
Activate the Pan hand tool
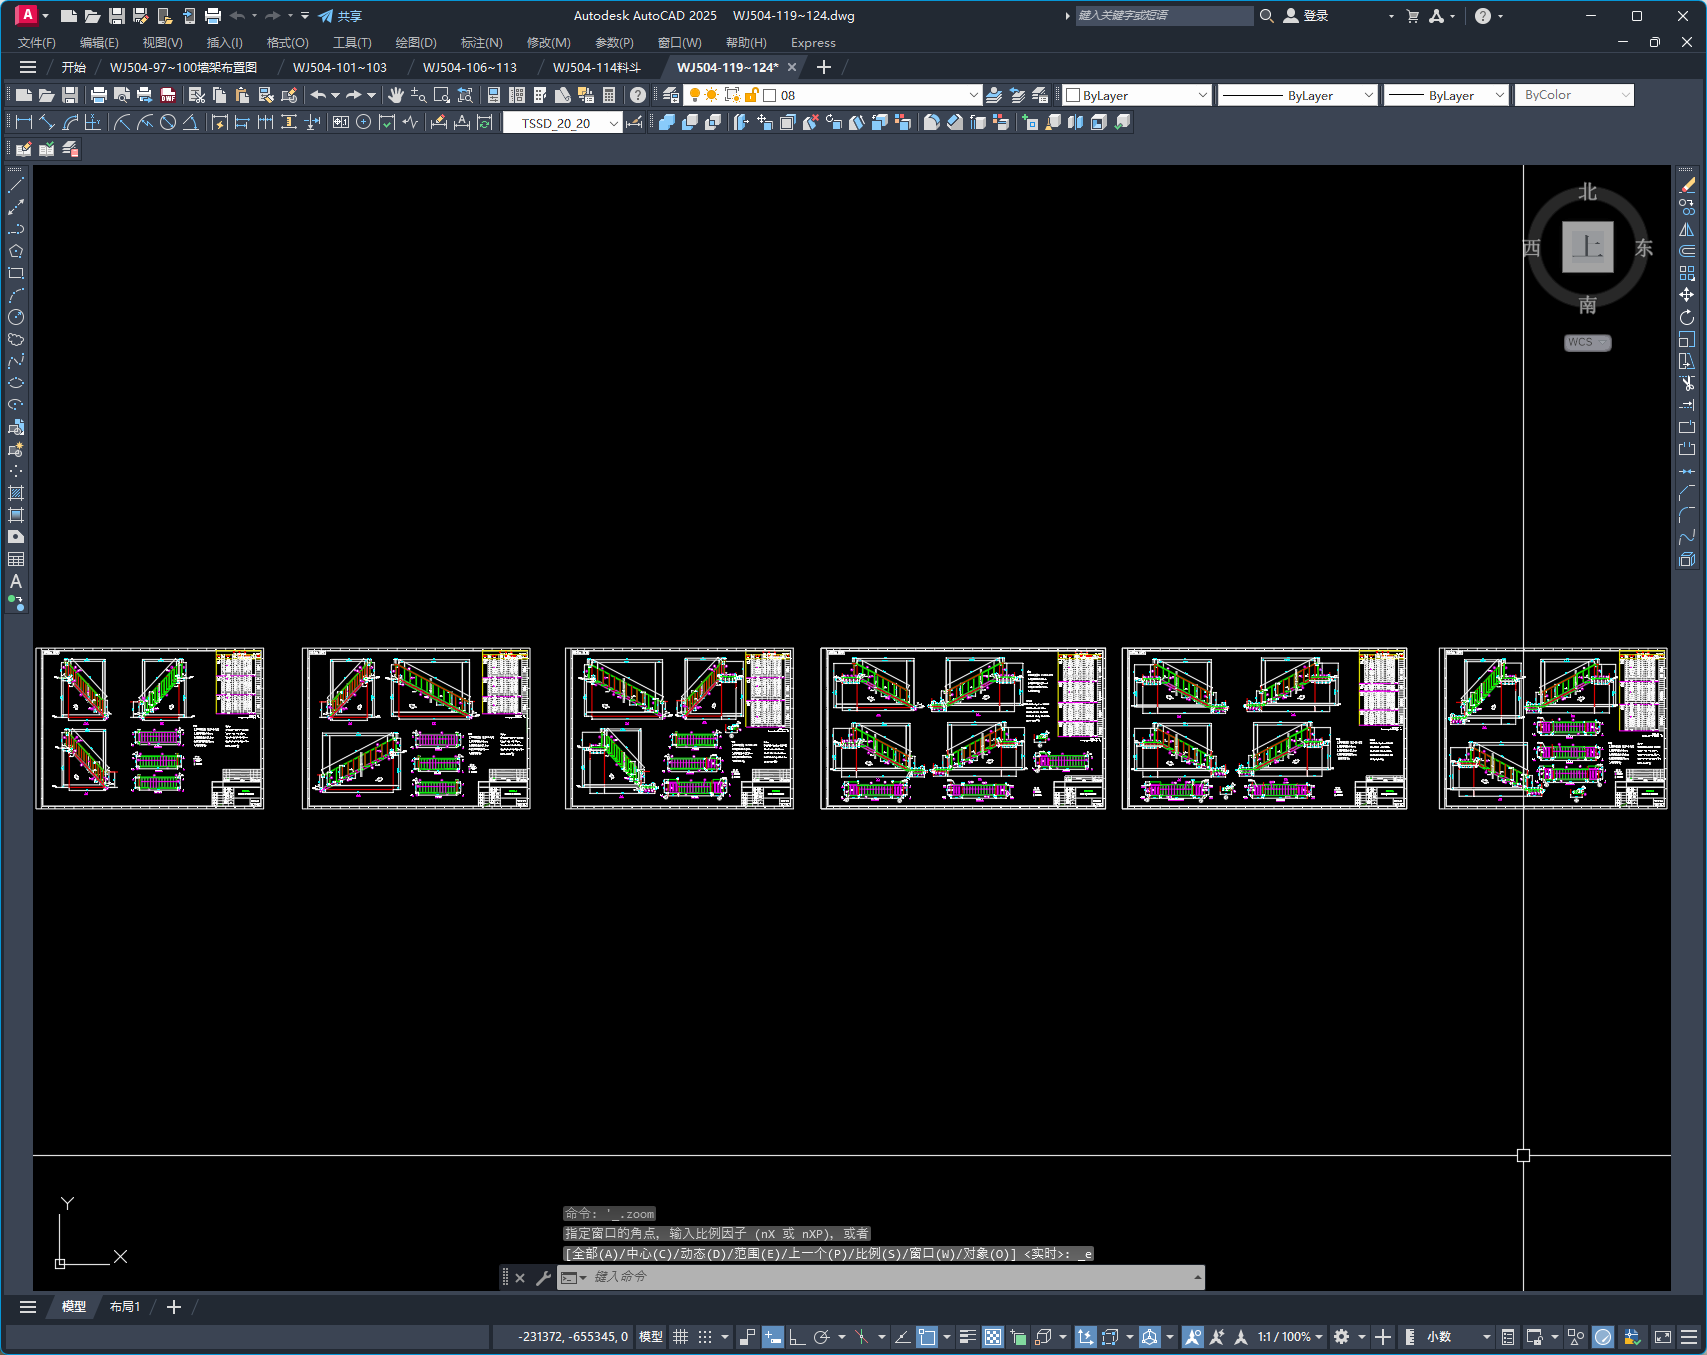coord(396,95)
